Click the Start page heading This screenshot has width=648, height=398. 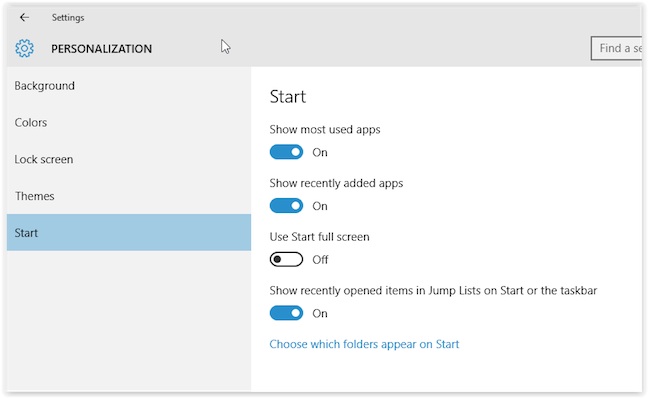288,97
